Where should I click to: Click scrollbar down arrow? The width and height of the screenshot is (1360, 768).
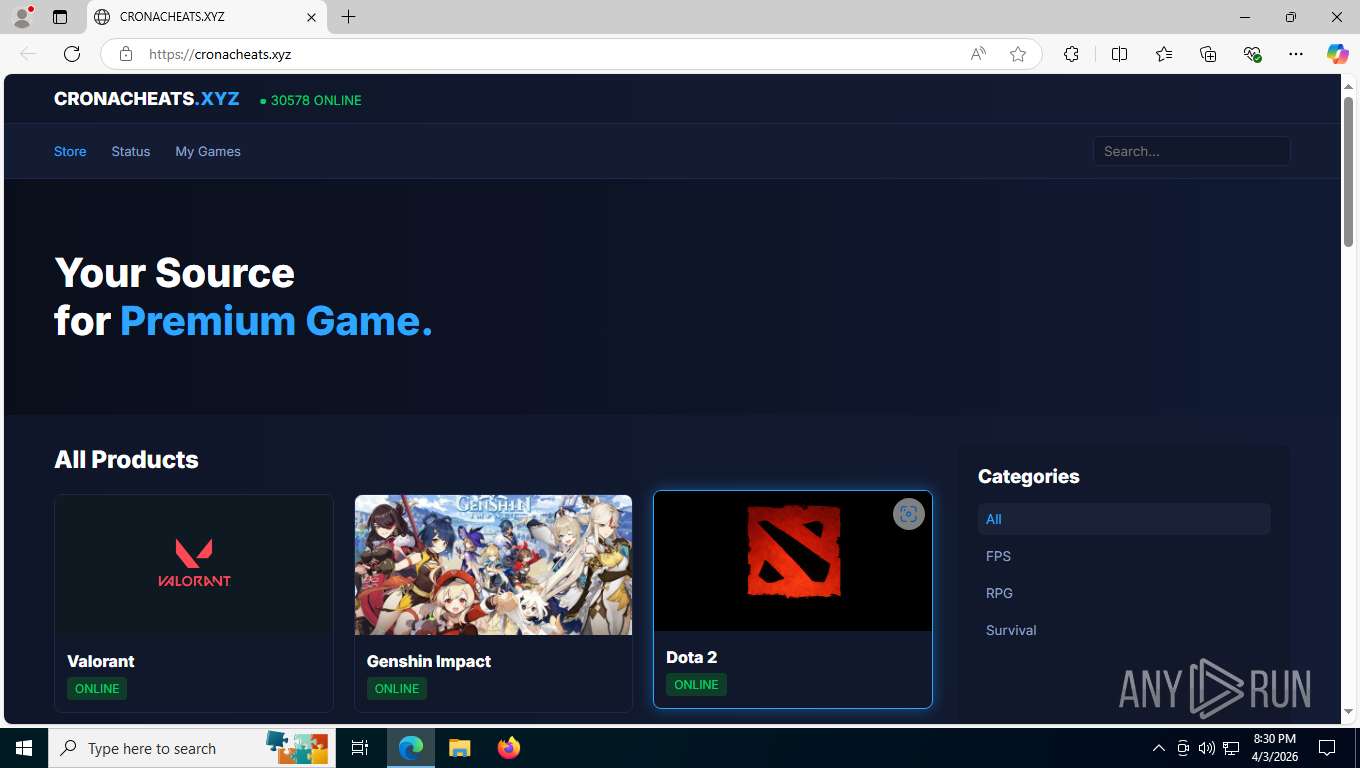click(x=1348, y=712)
